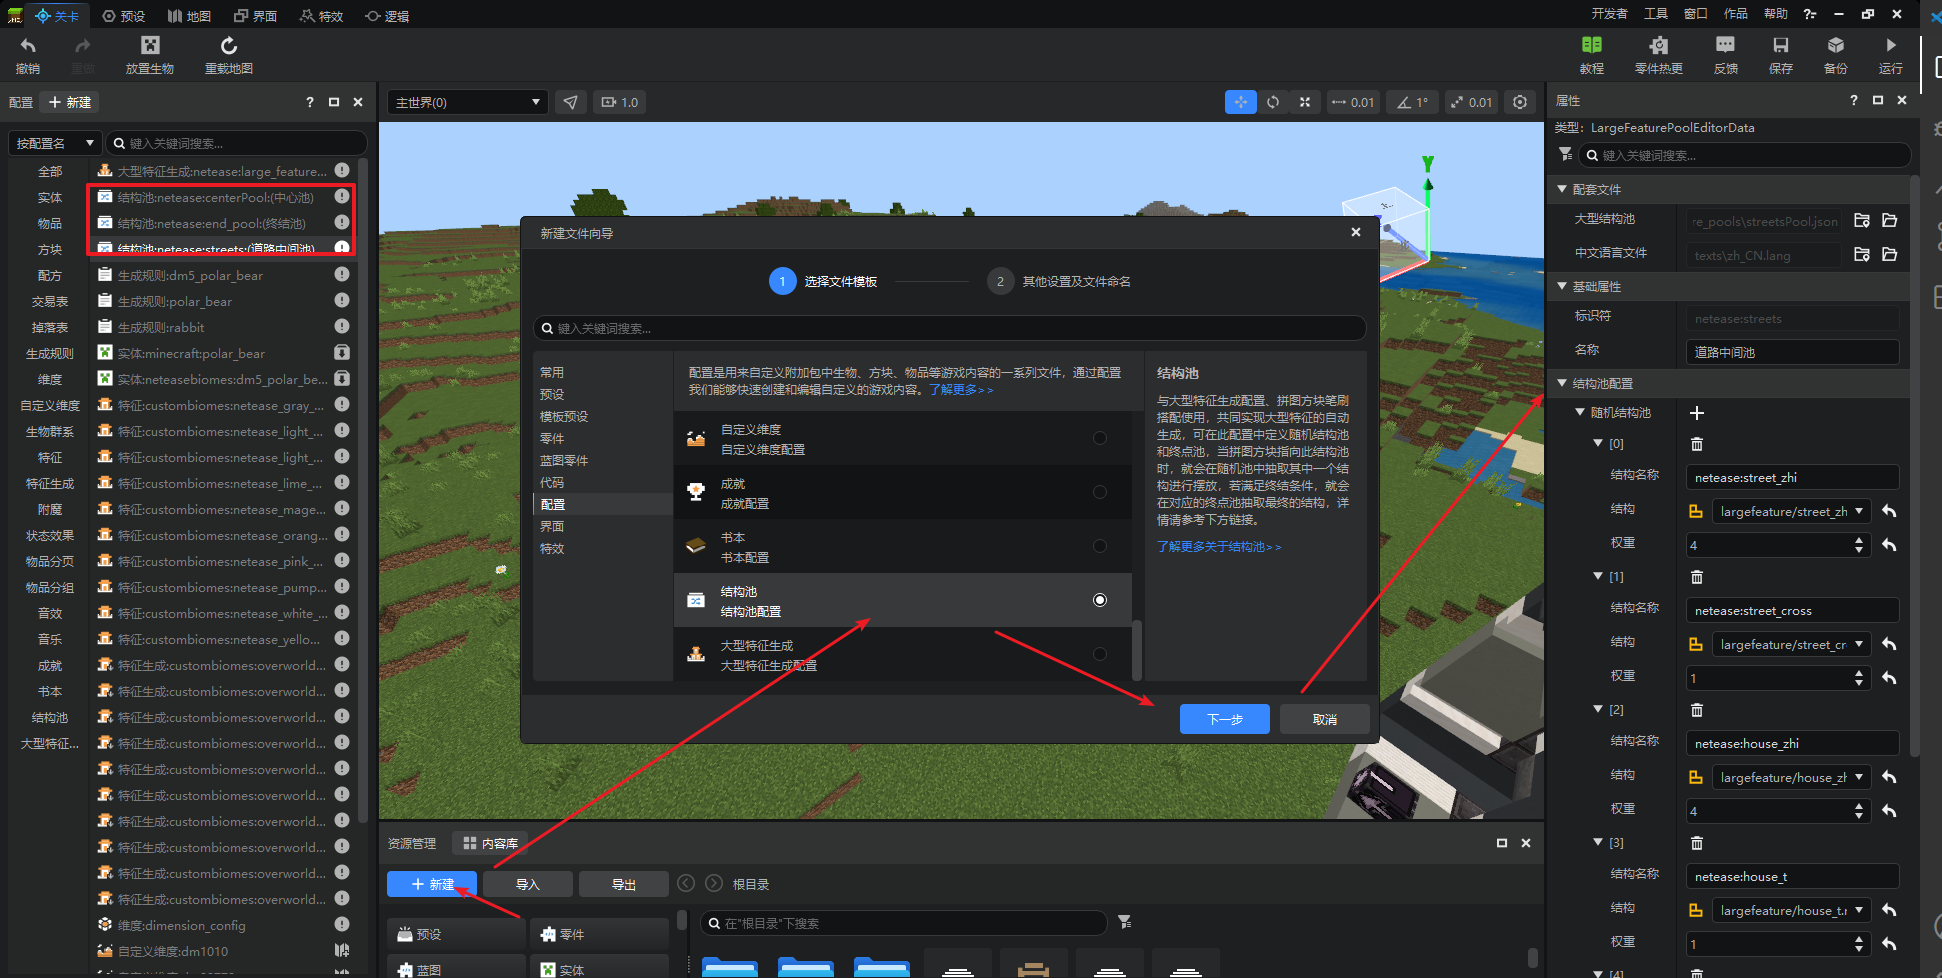This screenshot has width=1942, height=978.
Task: Open the 按配置名 filter dropdown
Action: coord(56,143)
